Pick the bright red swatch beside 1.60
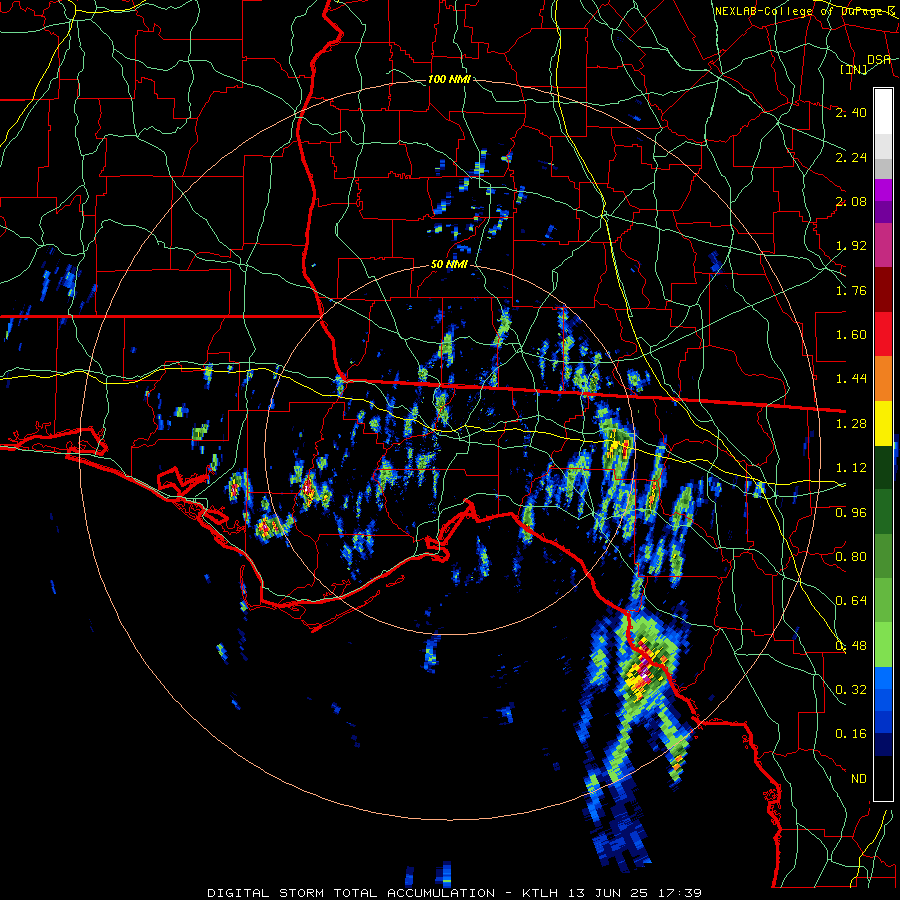Screen dimensions: 900x900 click(x=883, y=334)
